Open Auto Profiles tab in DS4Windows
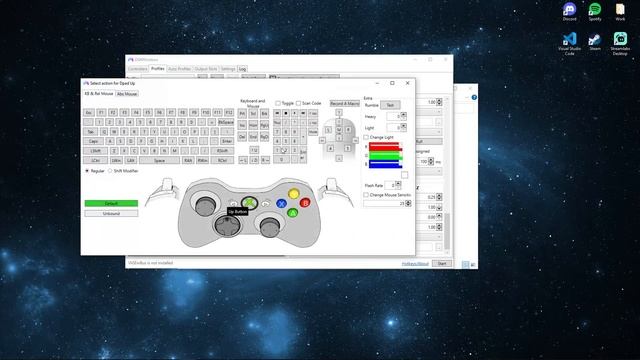The width and height of the screenshot is (640, 360). click(x=180, y=69)
